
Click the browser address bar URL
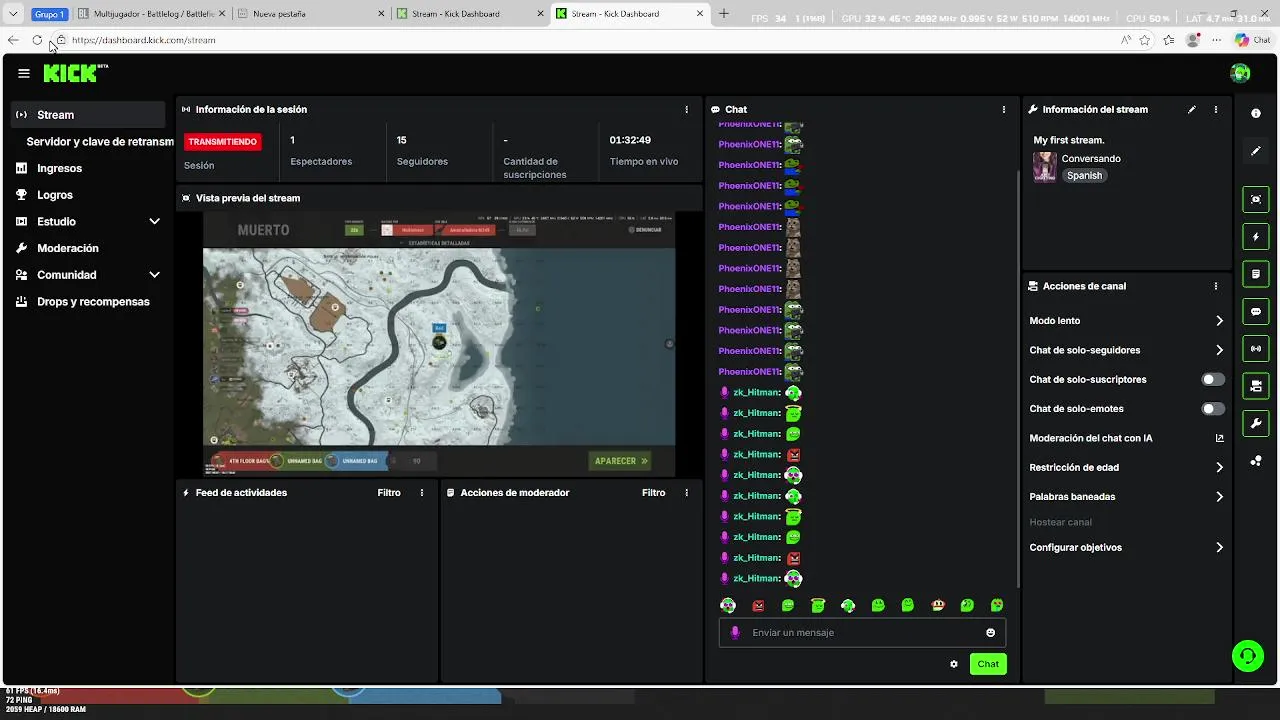[x=144, y=40]
